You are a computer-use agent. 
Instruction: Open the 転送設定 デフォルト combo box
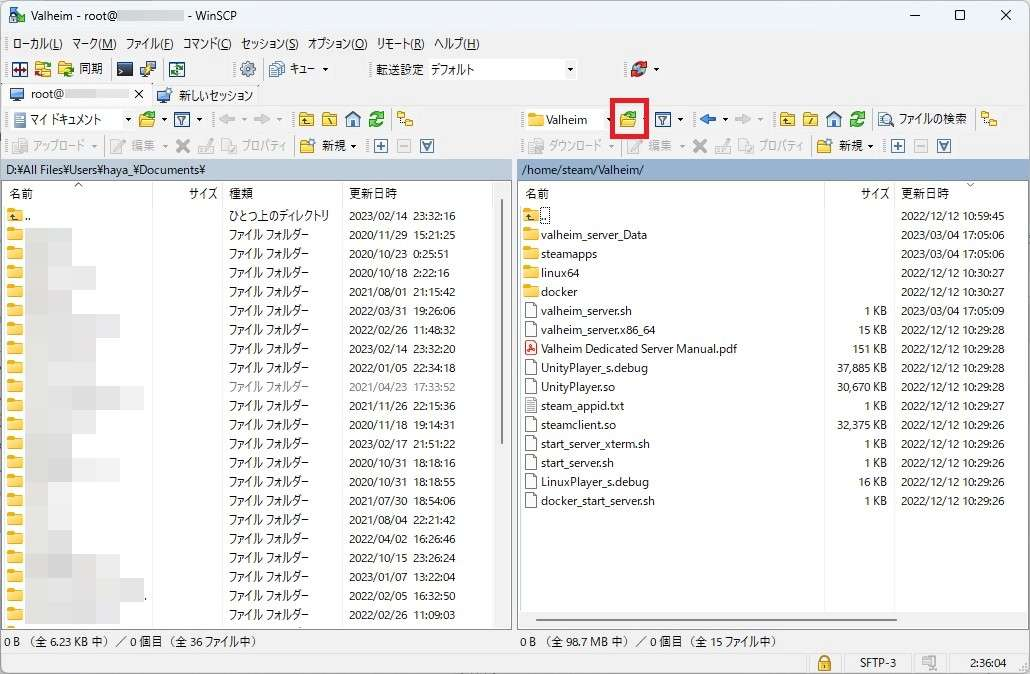point(503,69)
